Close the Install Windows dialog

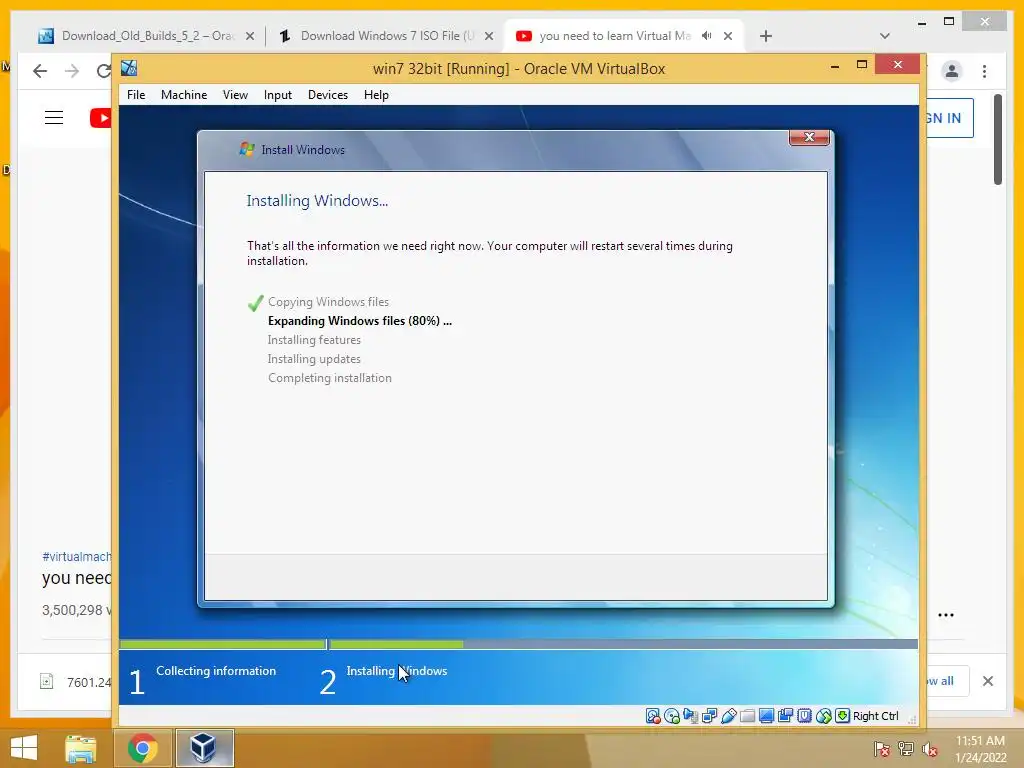[809, 137]
